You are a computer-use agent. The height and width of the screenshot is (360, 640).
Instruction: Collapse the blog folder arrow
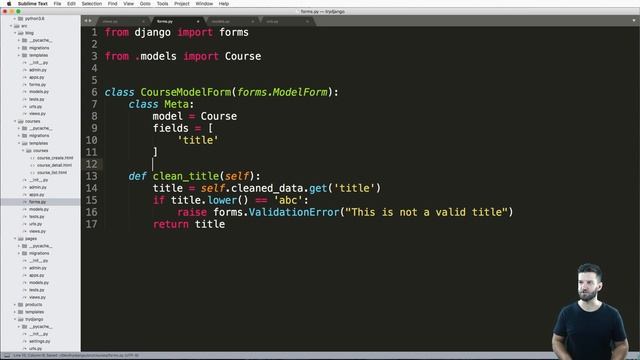[15, 33]
